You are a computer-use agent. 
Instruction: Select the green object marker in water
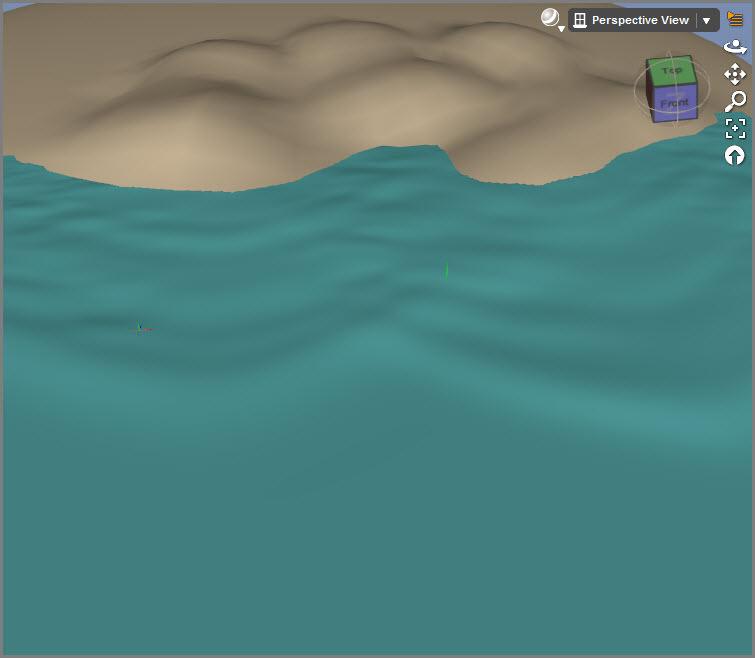coord(446,271)
